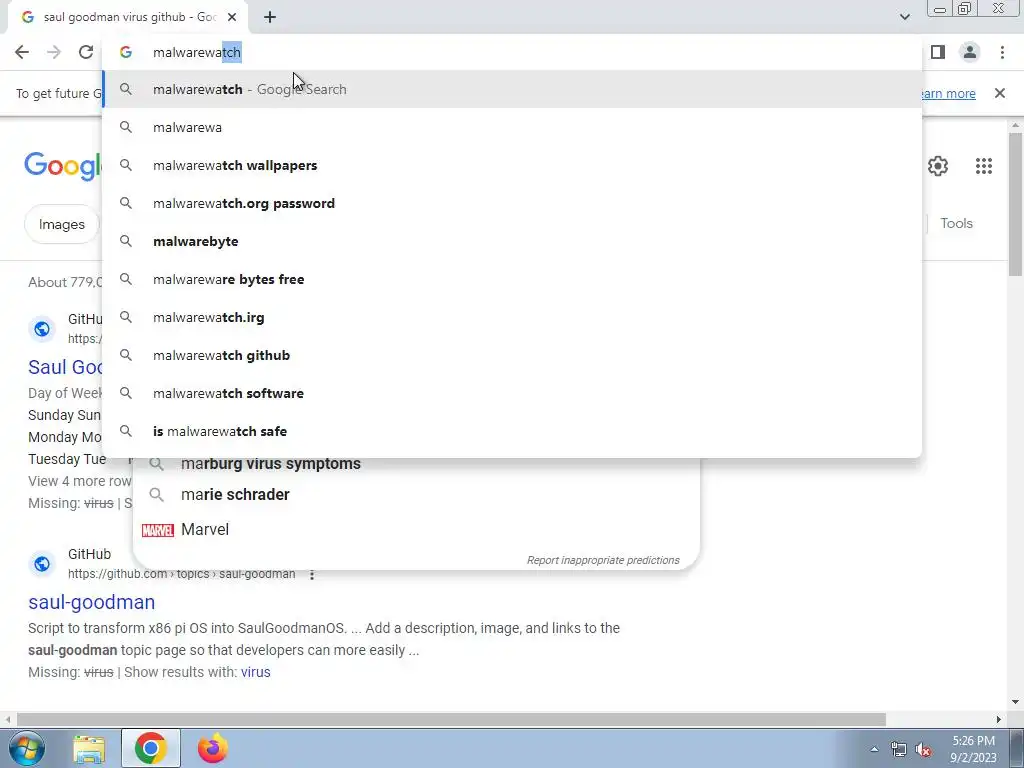Click the horizontal scrollbar thumb
Image resolution: width=1024 pixels, height=768 pixels.
coord(451,720)
